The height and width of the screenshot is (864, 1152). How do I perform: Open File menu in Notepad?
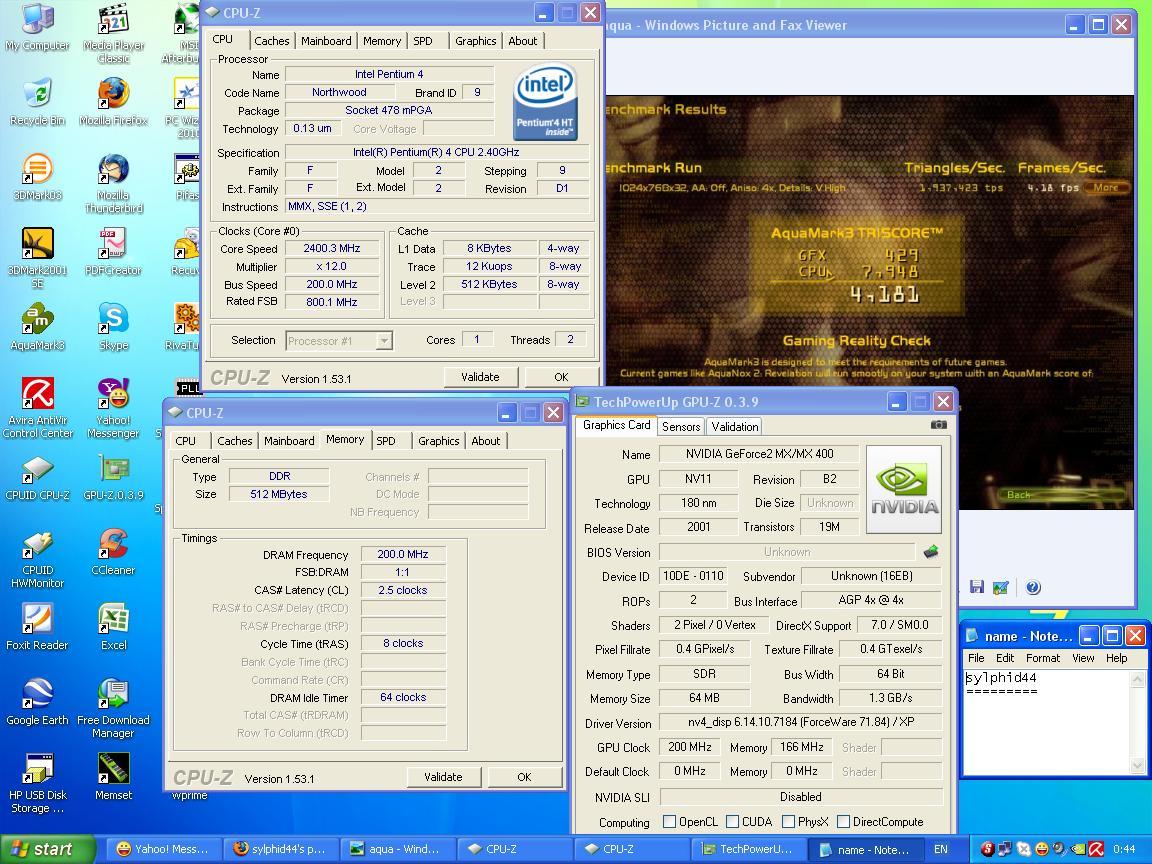tap(976, 658)
